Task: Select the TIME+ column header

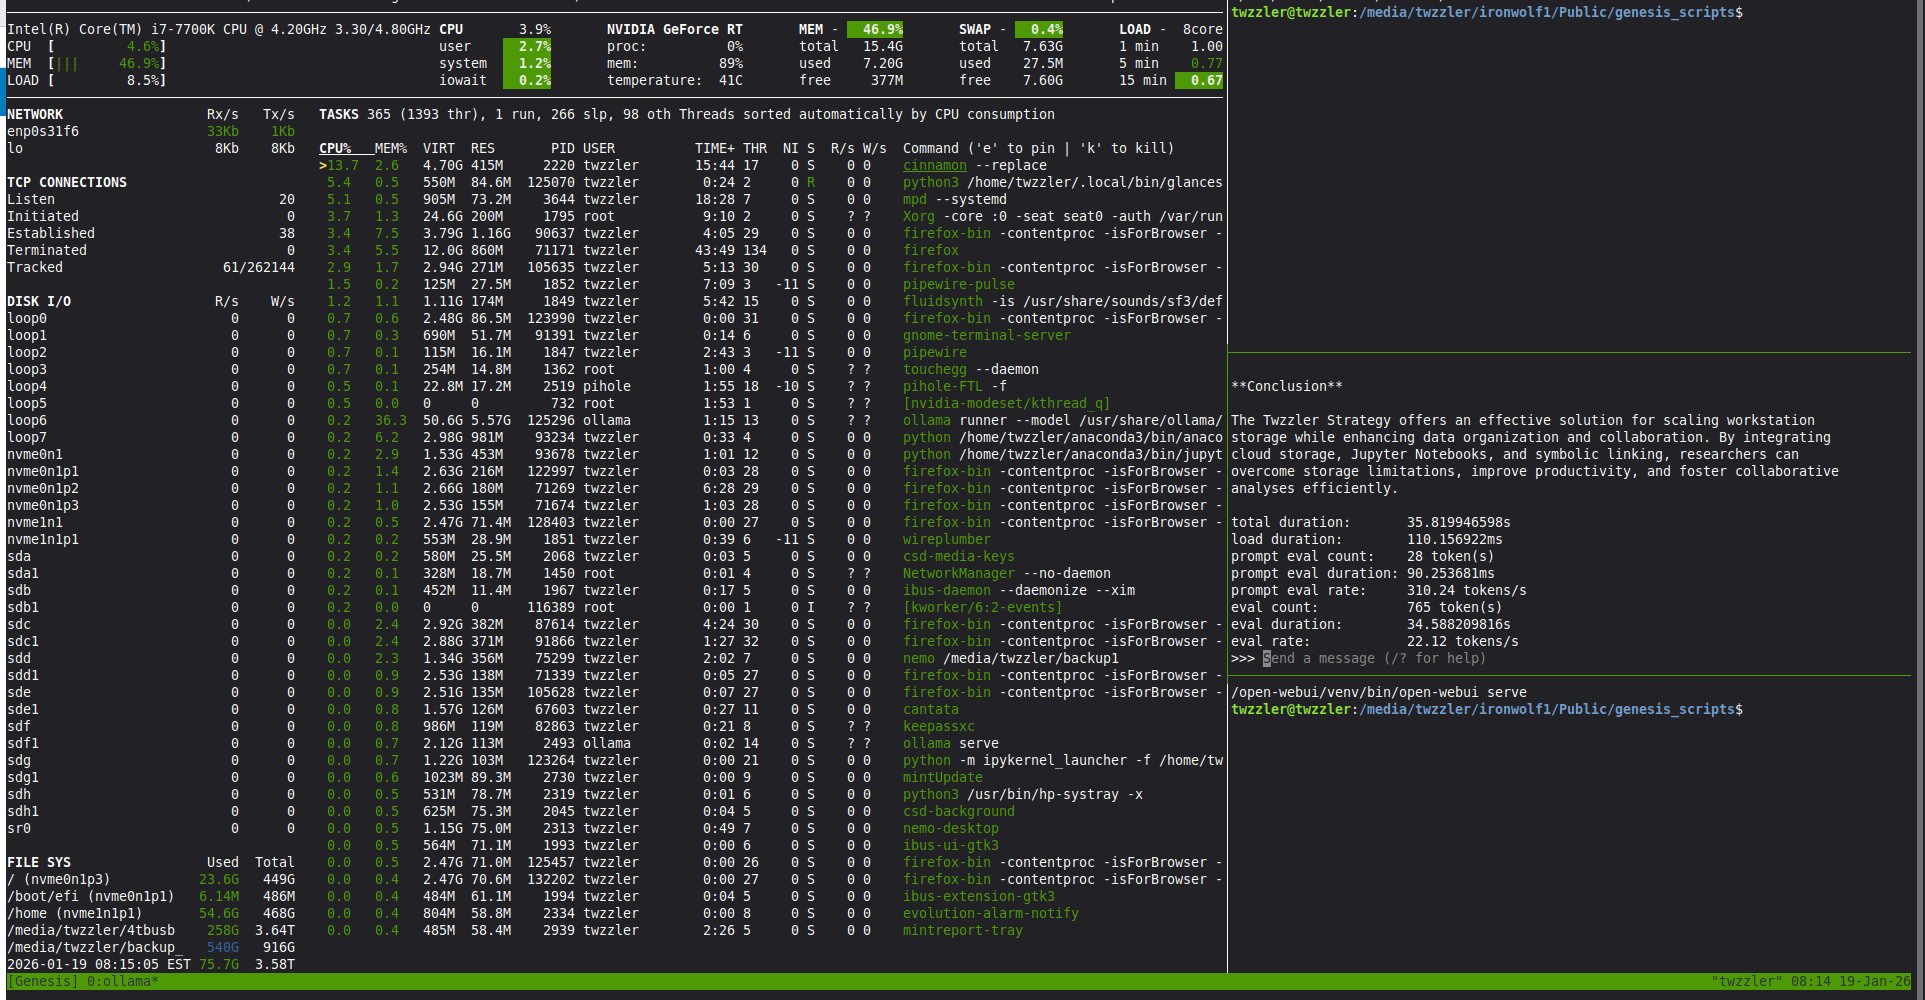Action: [715, 148]
